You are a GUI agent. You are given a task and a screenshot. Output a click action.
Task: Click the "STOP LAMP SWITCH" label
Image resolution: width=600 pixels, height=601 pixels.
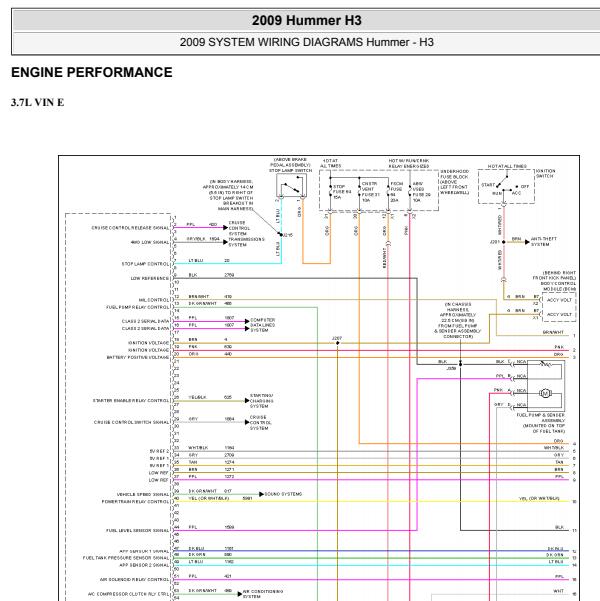[x=290, y=171]
